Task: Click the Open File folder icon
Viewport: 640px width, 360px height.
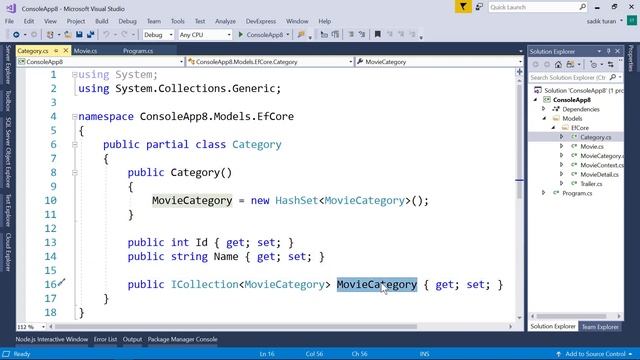Action: point(68,35)
